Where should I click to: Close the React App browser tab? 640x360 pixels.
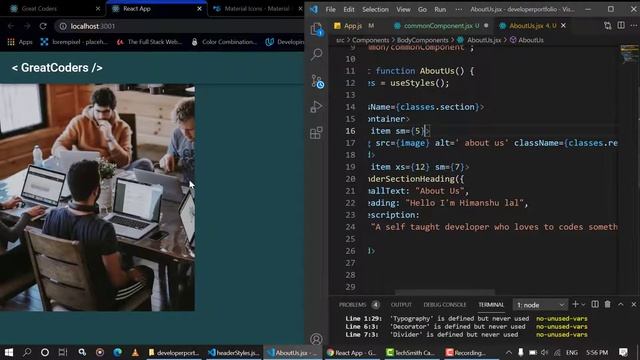pos(199,9)
